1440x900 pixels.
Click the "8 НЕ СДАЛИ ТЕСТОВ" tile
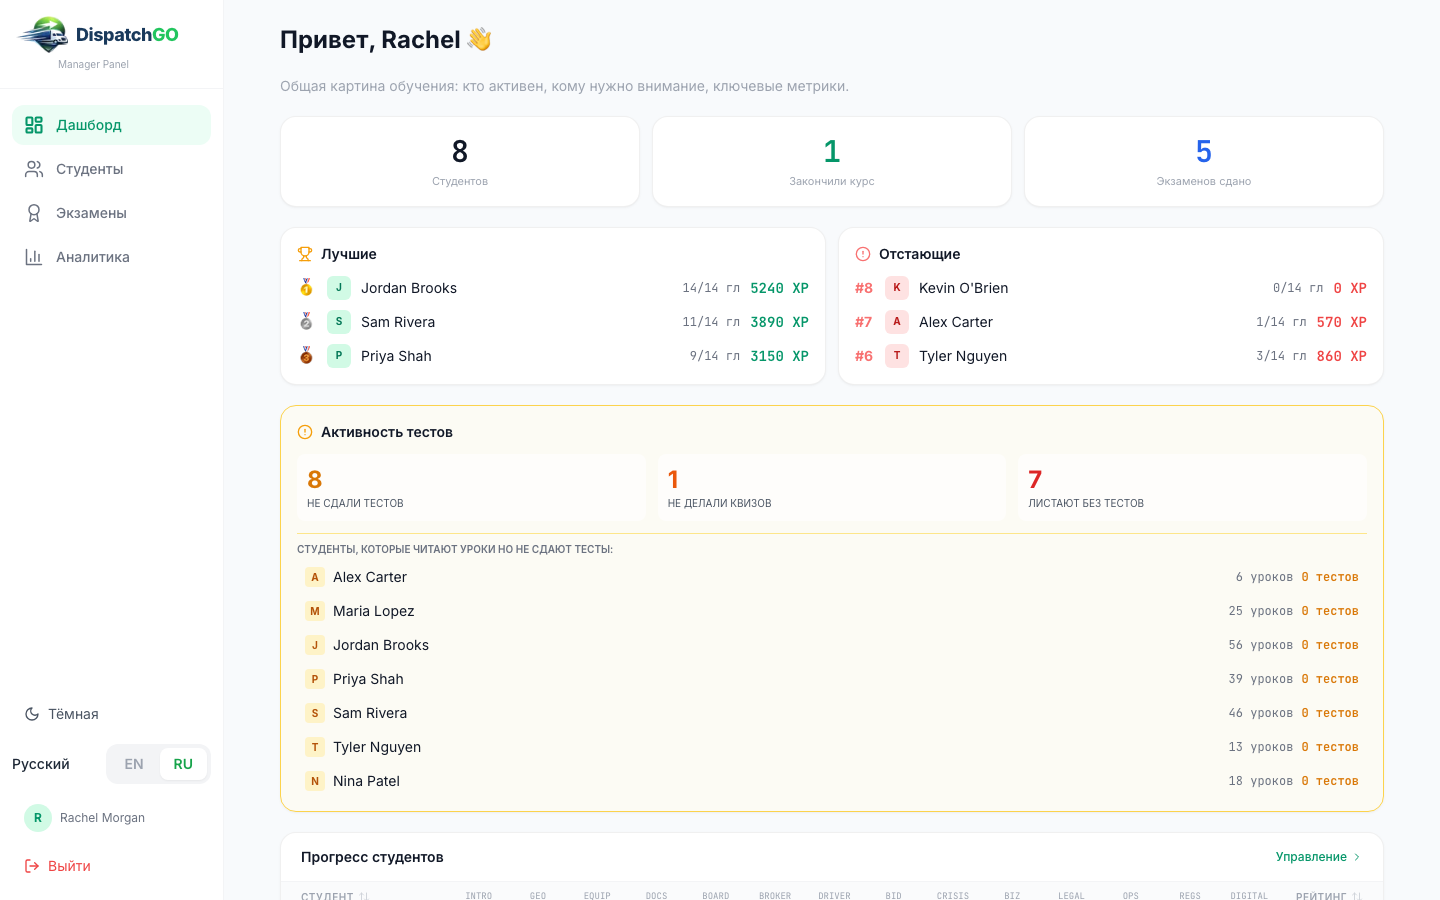coord(471,487)
